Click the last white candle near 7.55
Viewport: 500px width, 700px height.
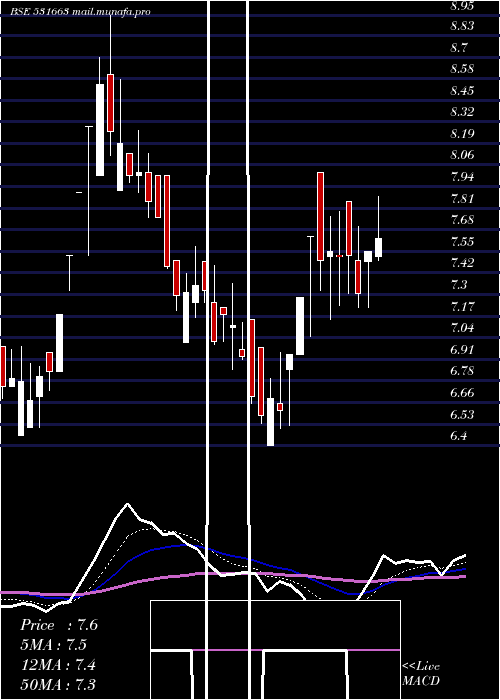click(378, 248)
